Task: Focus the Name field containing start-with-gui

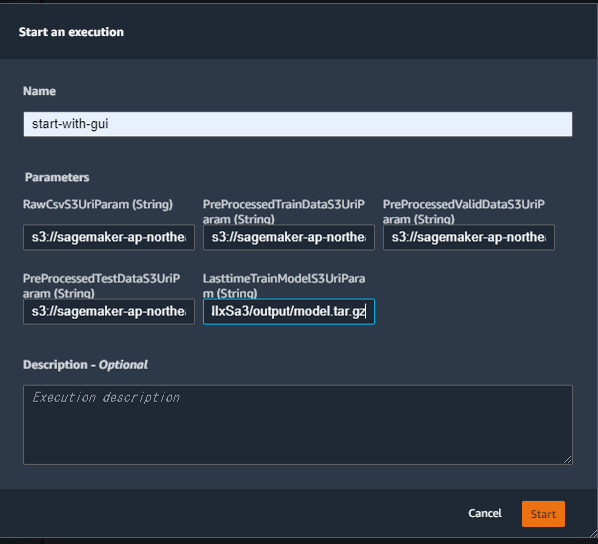Action: click(x=298, y=124)
